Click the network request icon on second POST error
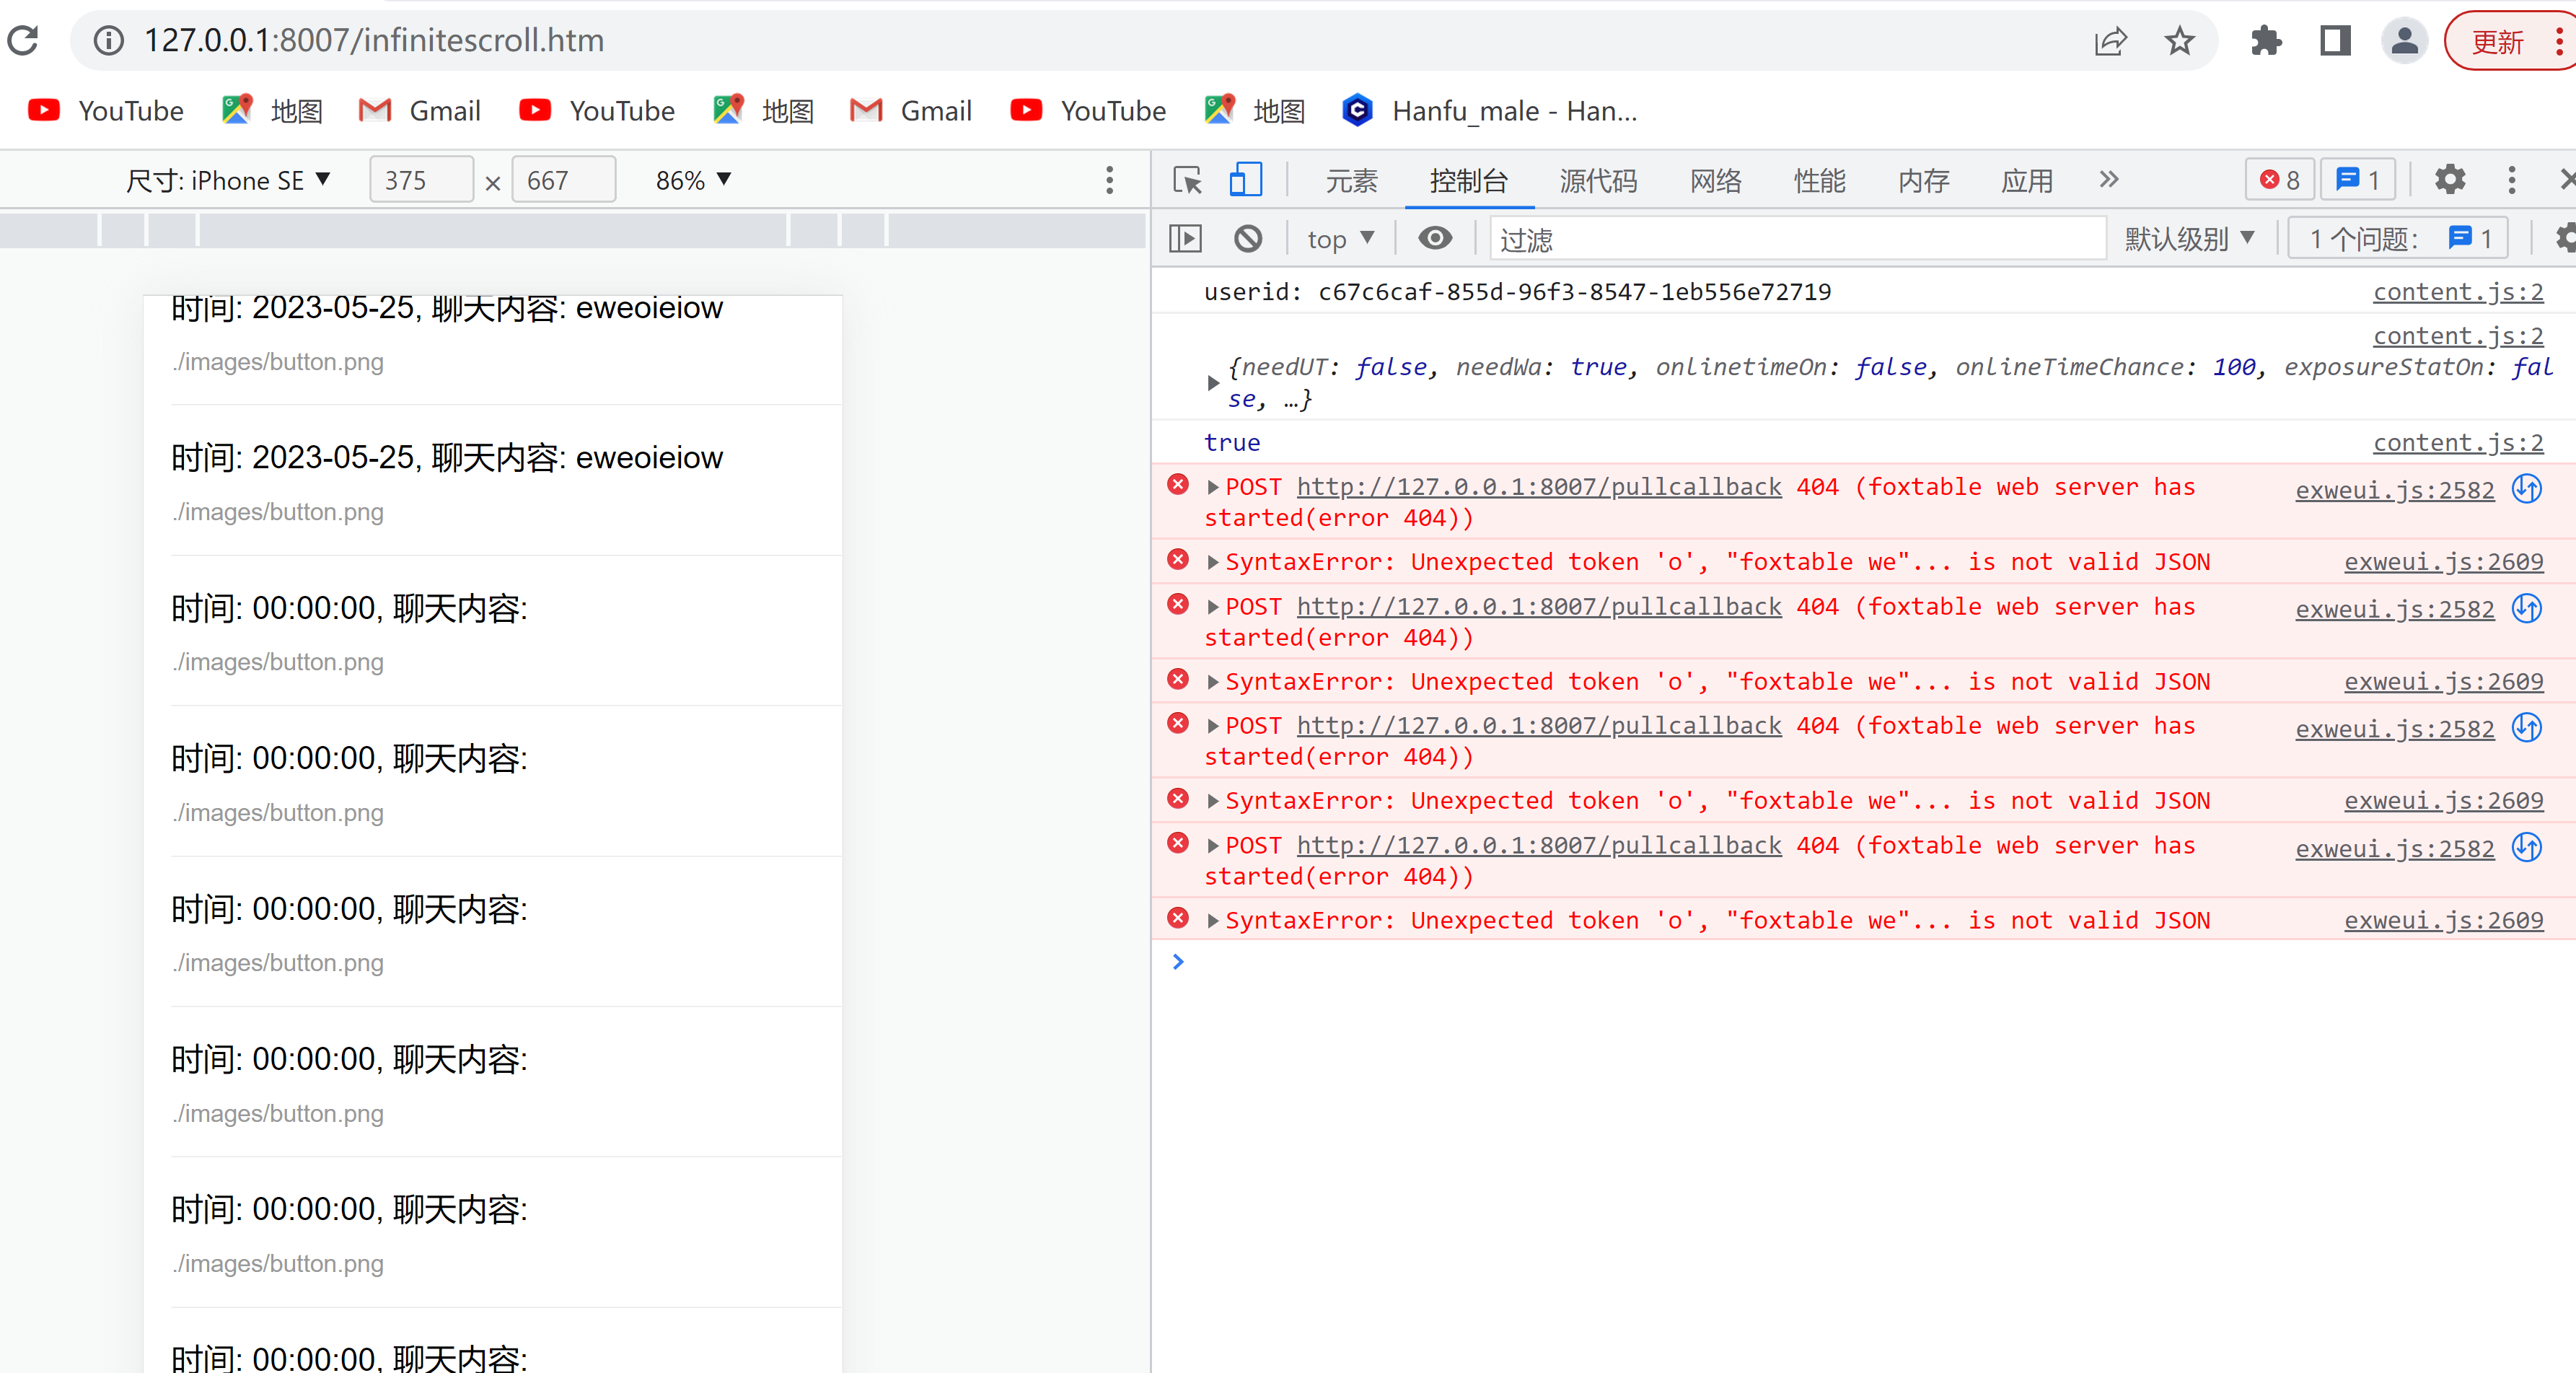Screen dimensions: 2576x1373 [x=2527, y=608]
